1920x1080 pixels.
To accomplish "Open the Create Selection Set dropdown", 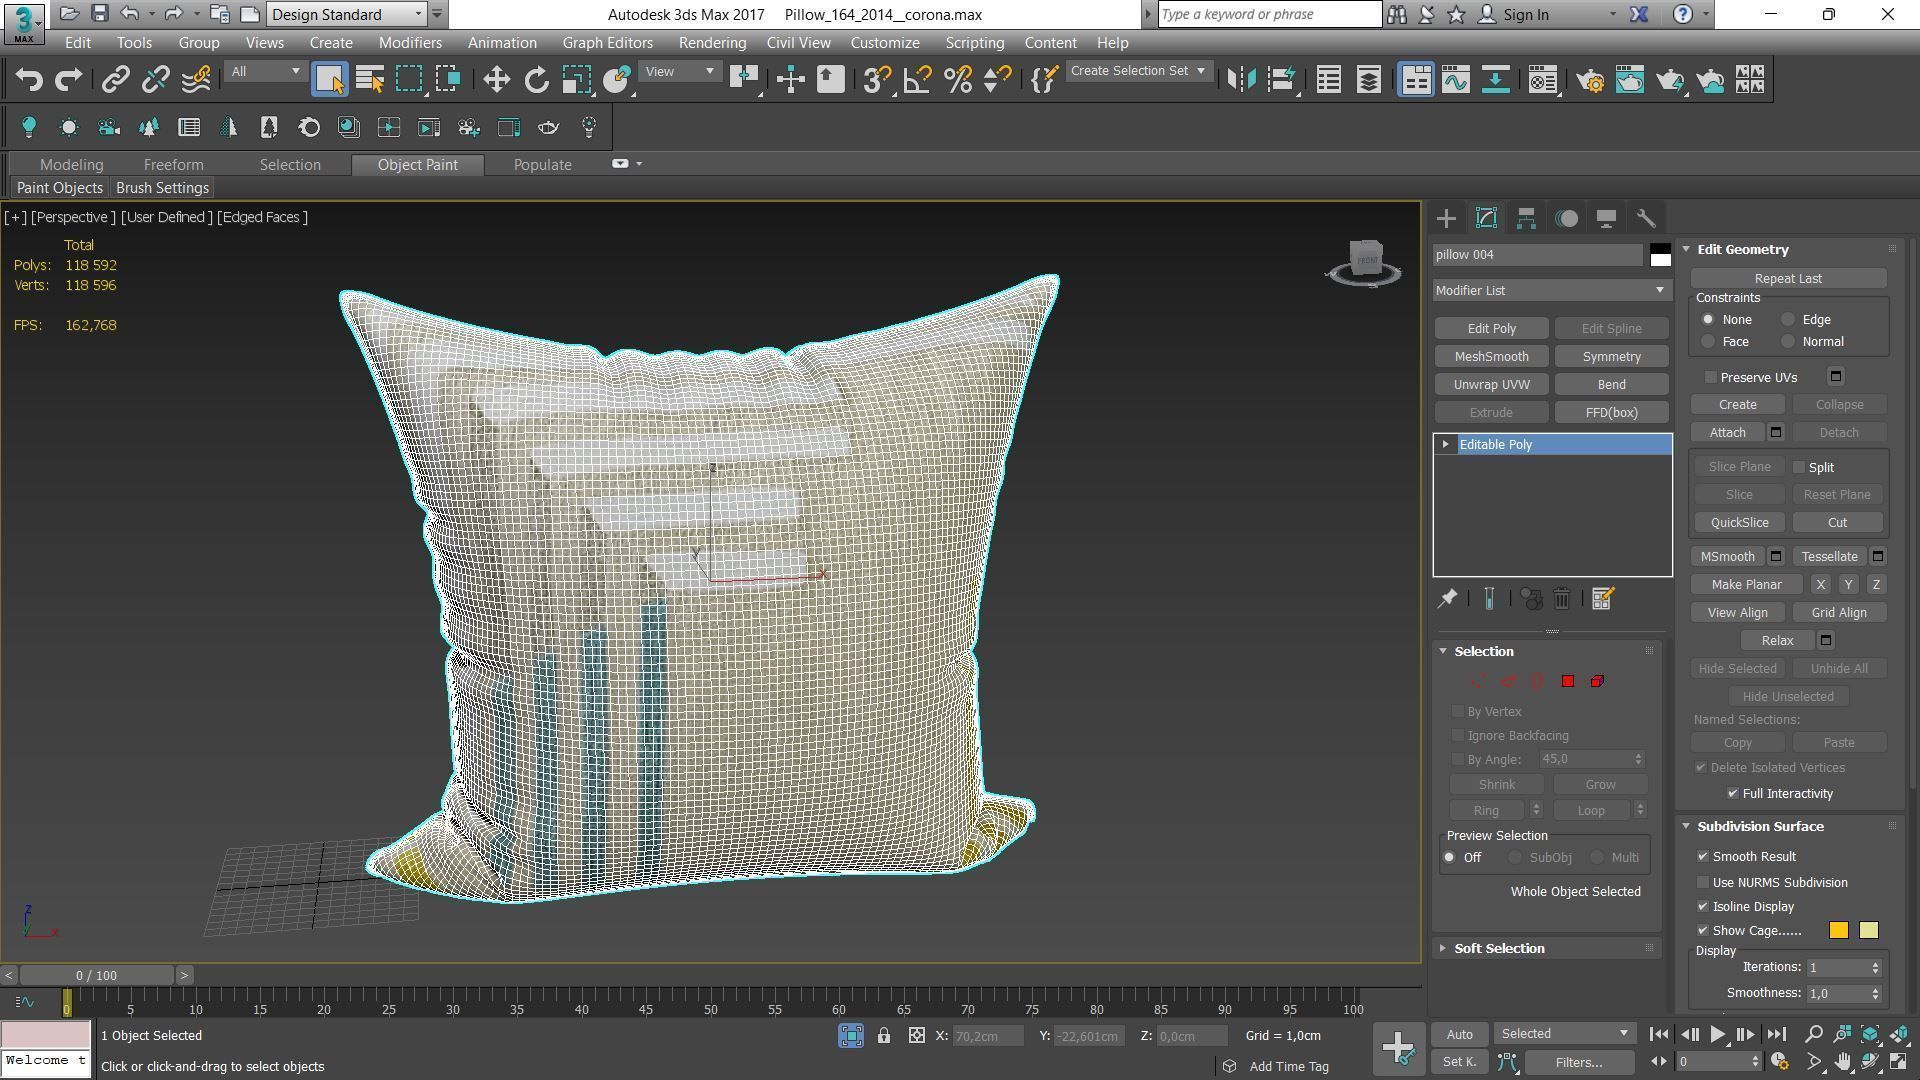I will coord(1139,71).
